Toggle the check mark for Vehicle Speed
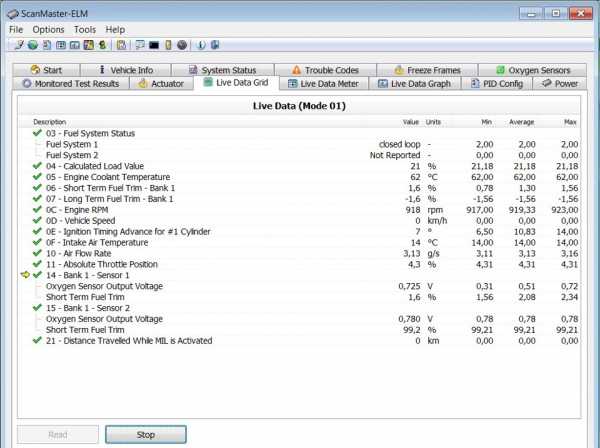This screenshot has width=600, height=448. pyautogui.click(x=37, y=221)
